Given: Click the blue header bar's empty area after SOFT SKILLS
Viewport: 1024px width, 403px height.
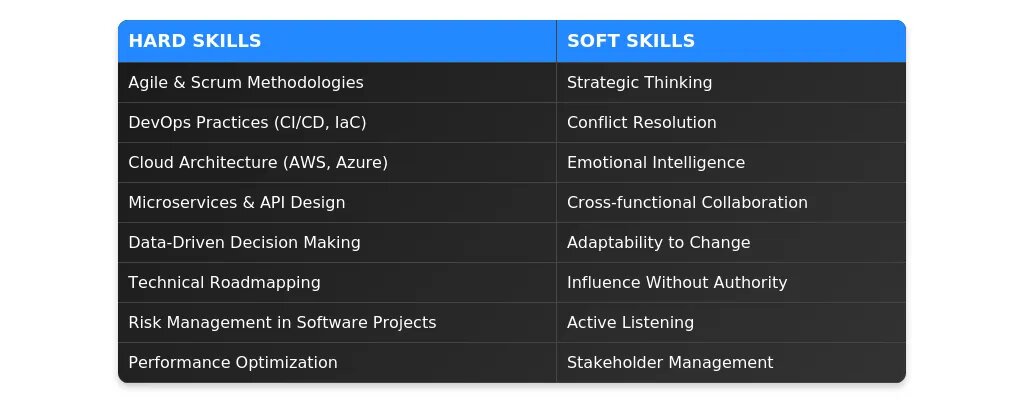Looking at the screenshot, I should pyautogui.click(x=800, y=41).
